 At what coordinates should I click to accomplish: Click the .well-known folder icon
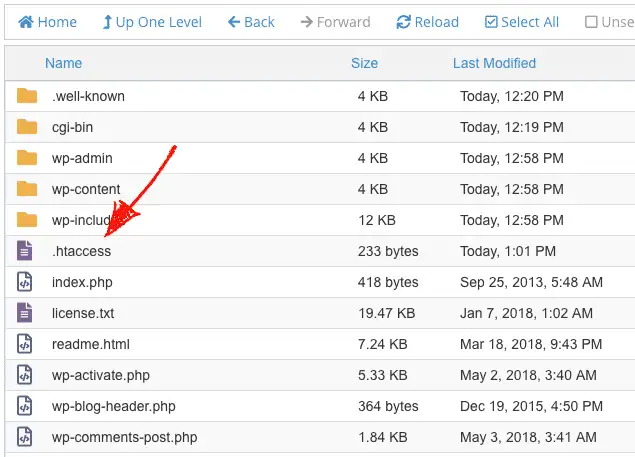click(27, 96)
